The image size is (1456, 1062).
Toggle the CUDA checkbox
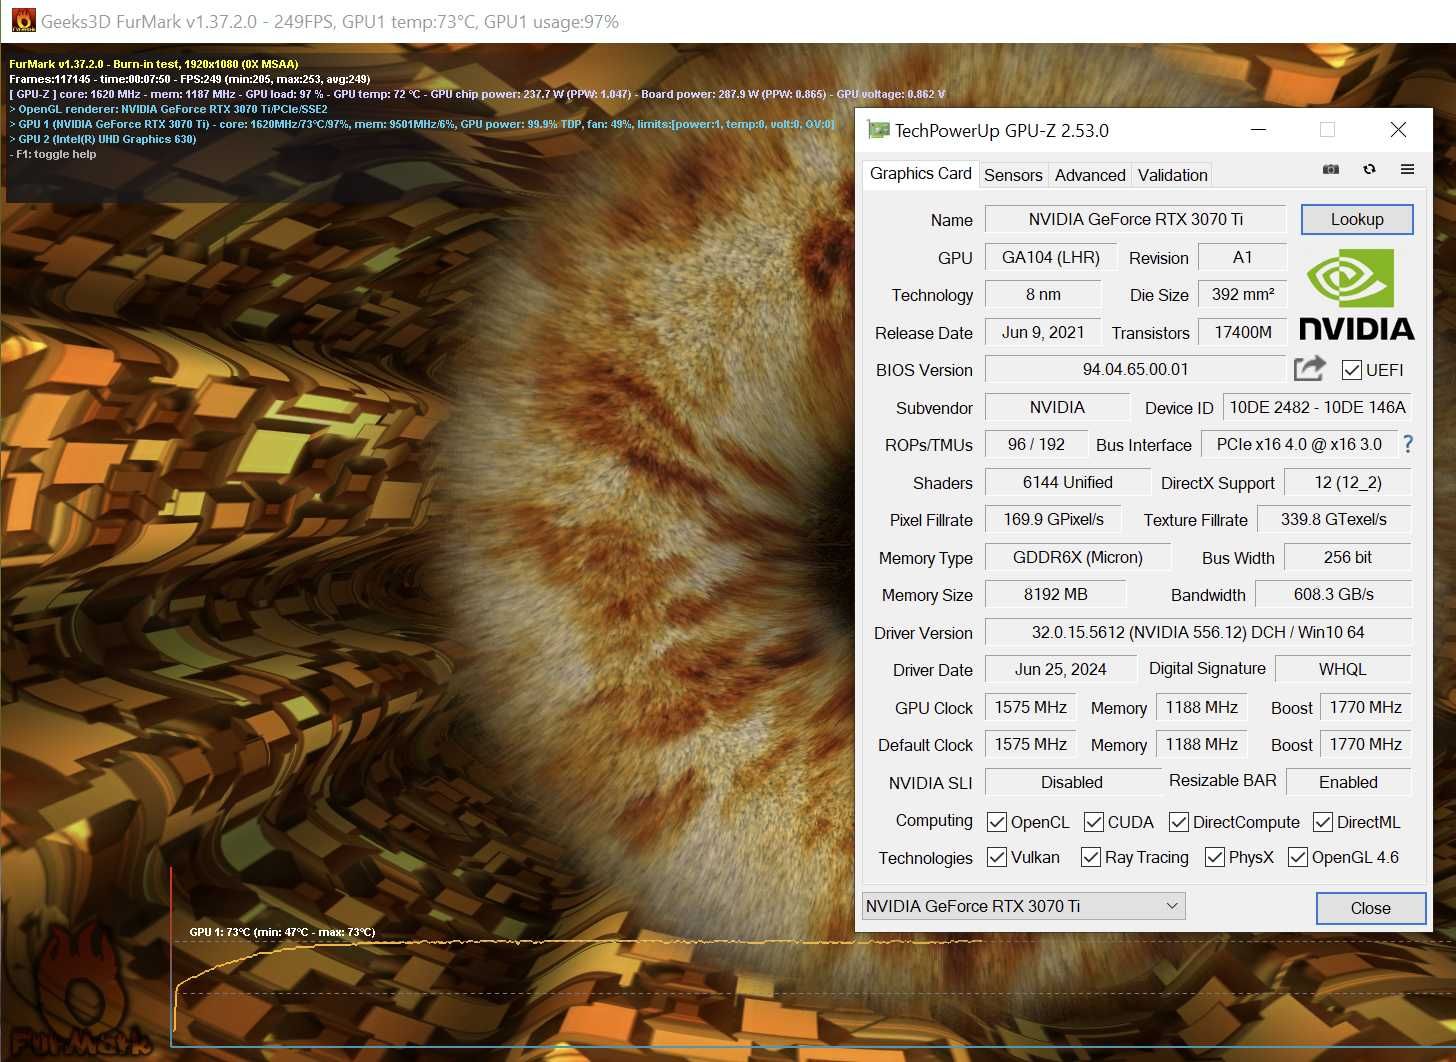coord(1094,822)
